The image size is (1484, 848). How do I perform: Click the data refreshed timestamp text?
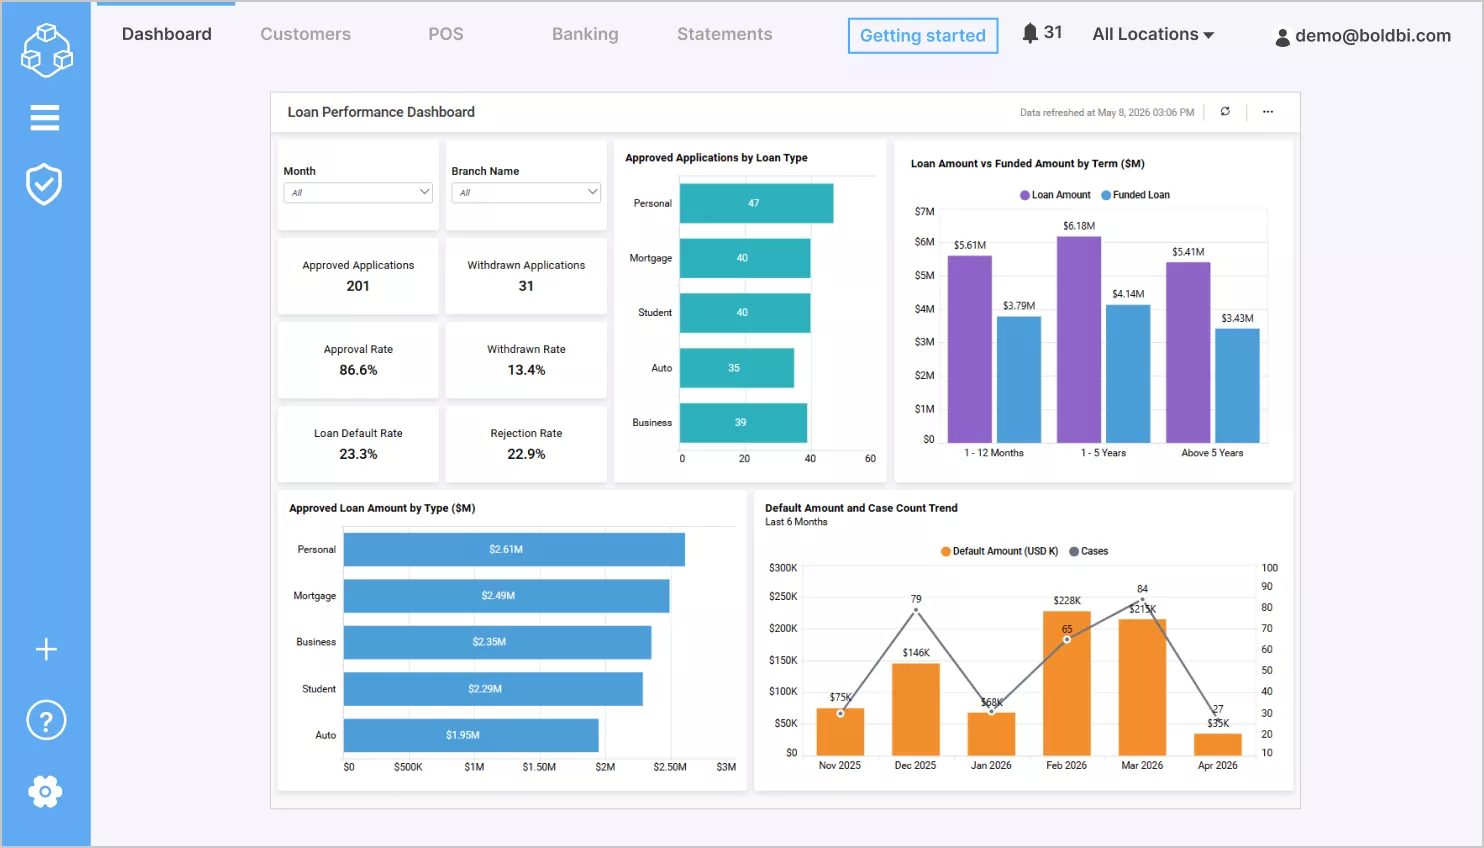(1107, 113)
